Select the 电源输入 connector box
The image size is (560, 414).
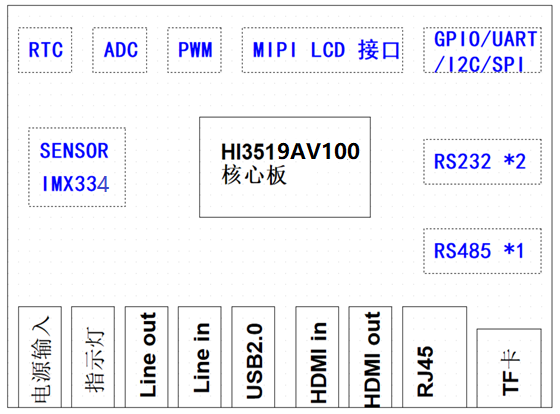tap(40, 357)
